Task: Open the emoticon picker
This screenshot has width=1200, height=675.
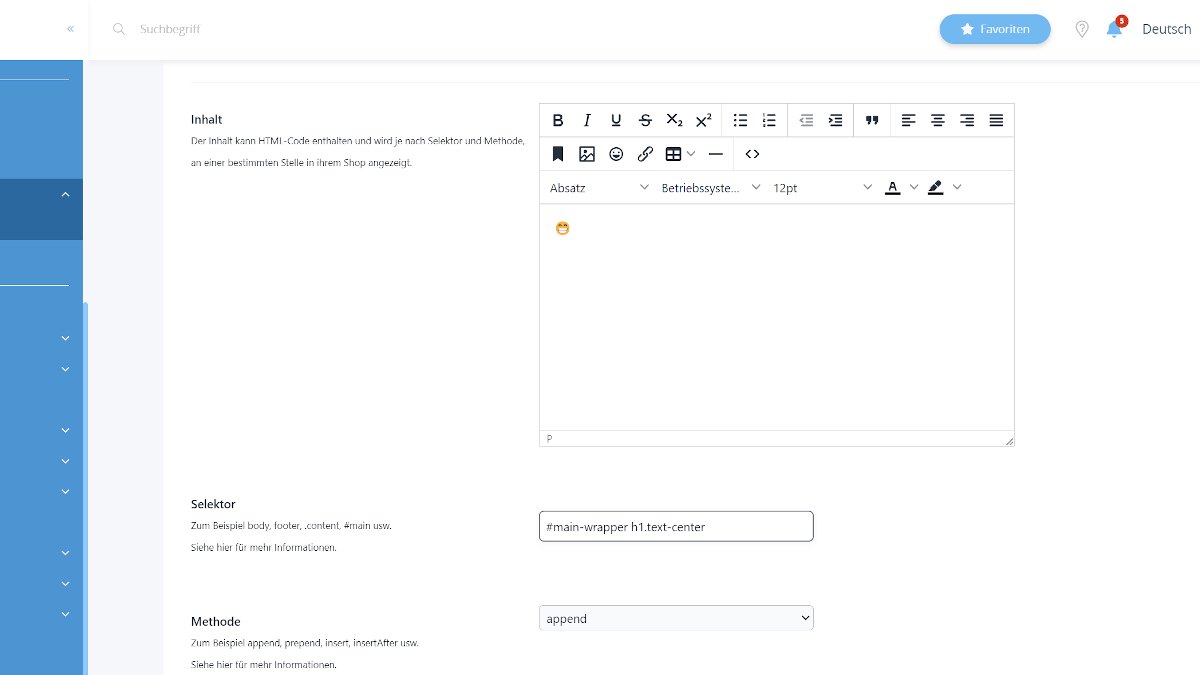Action: point(616,154)
